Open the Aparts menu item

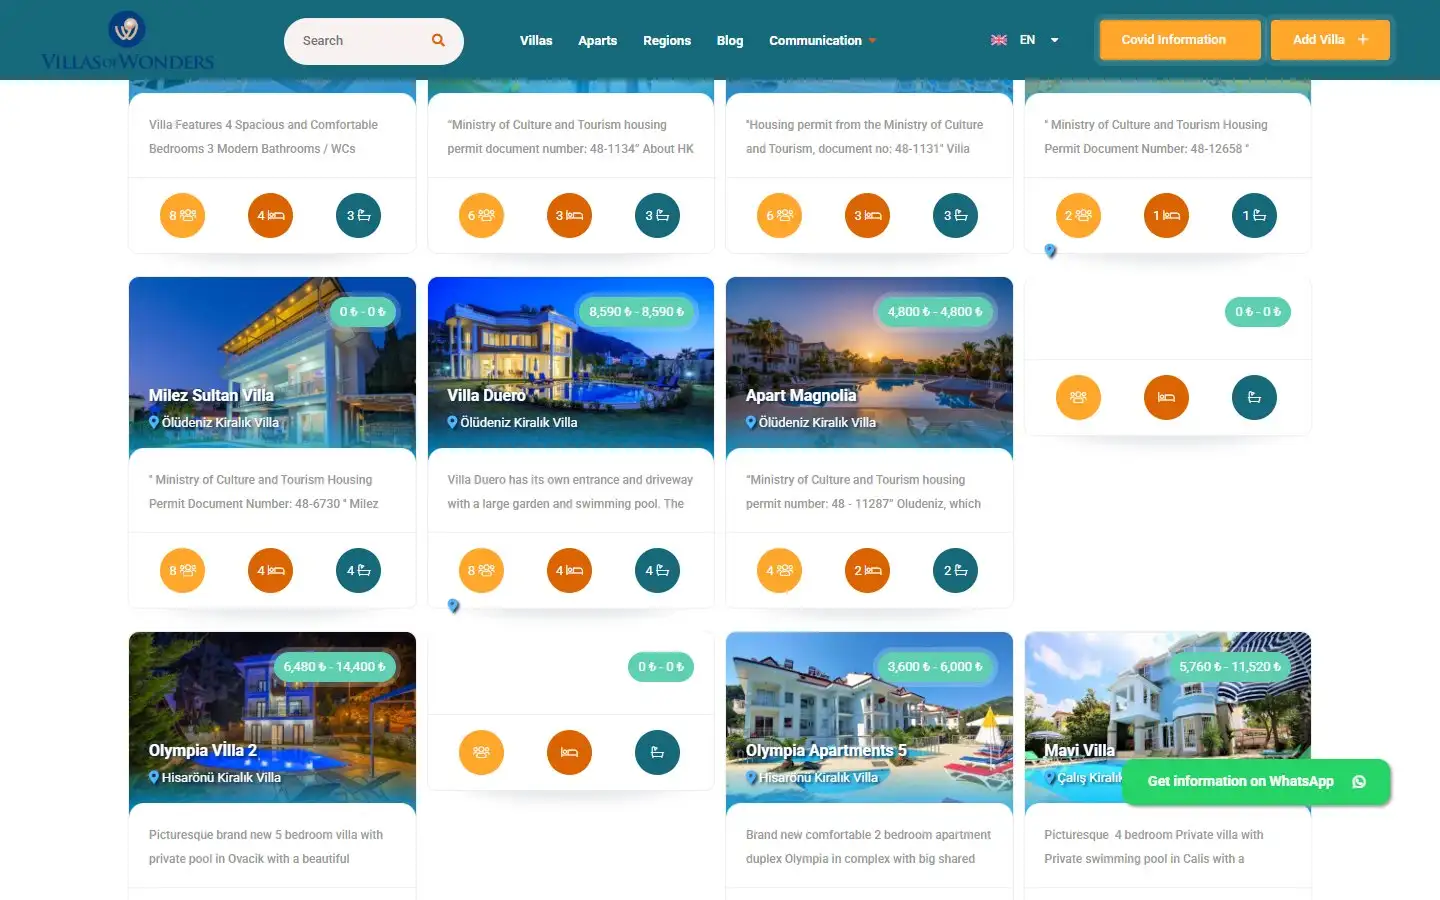click(x=598, y=41)
